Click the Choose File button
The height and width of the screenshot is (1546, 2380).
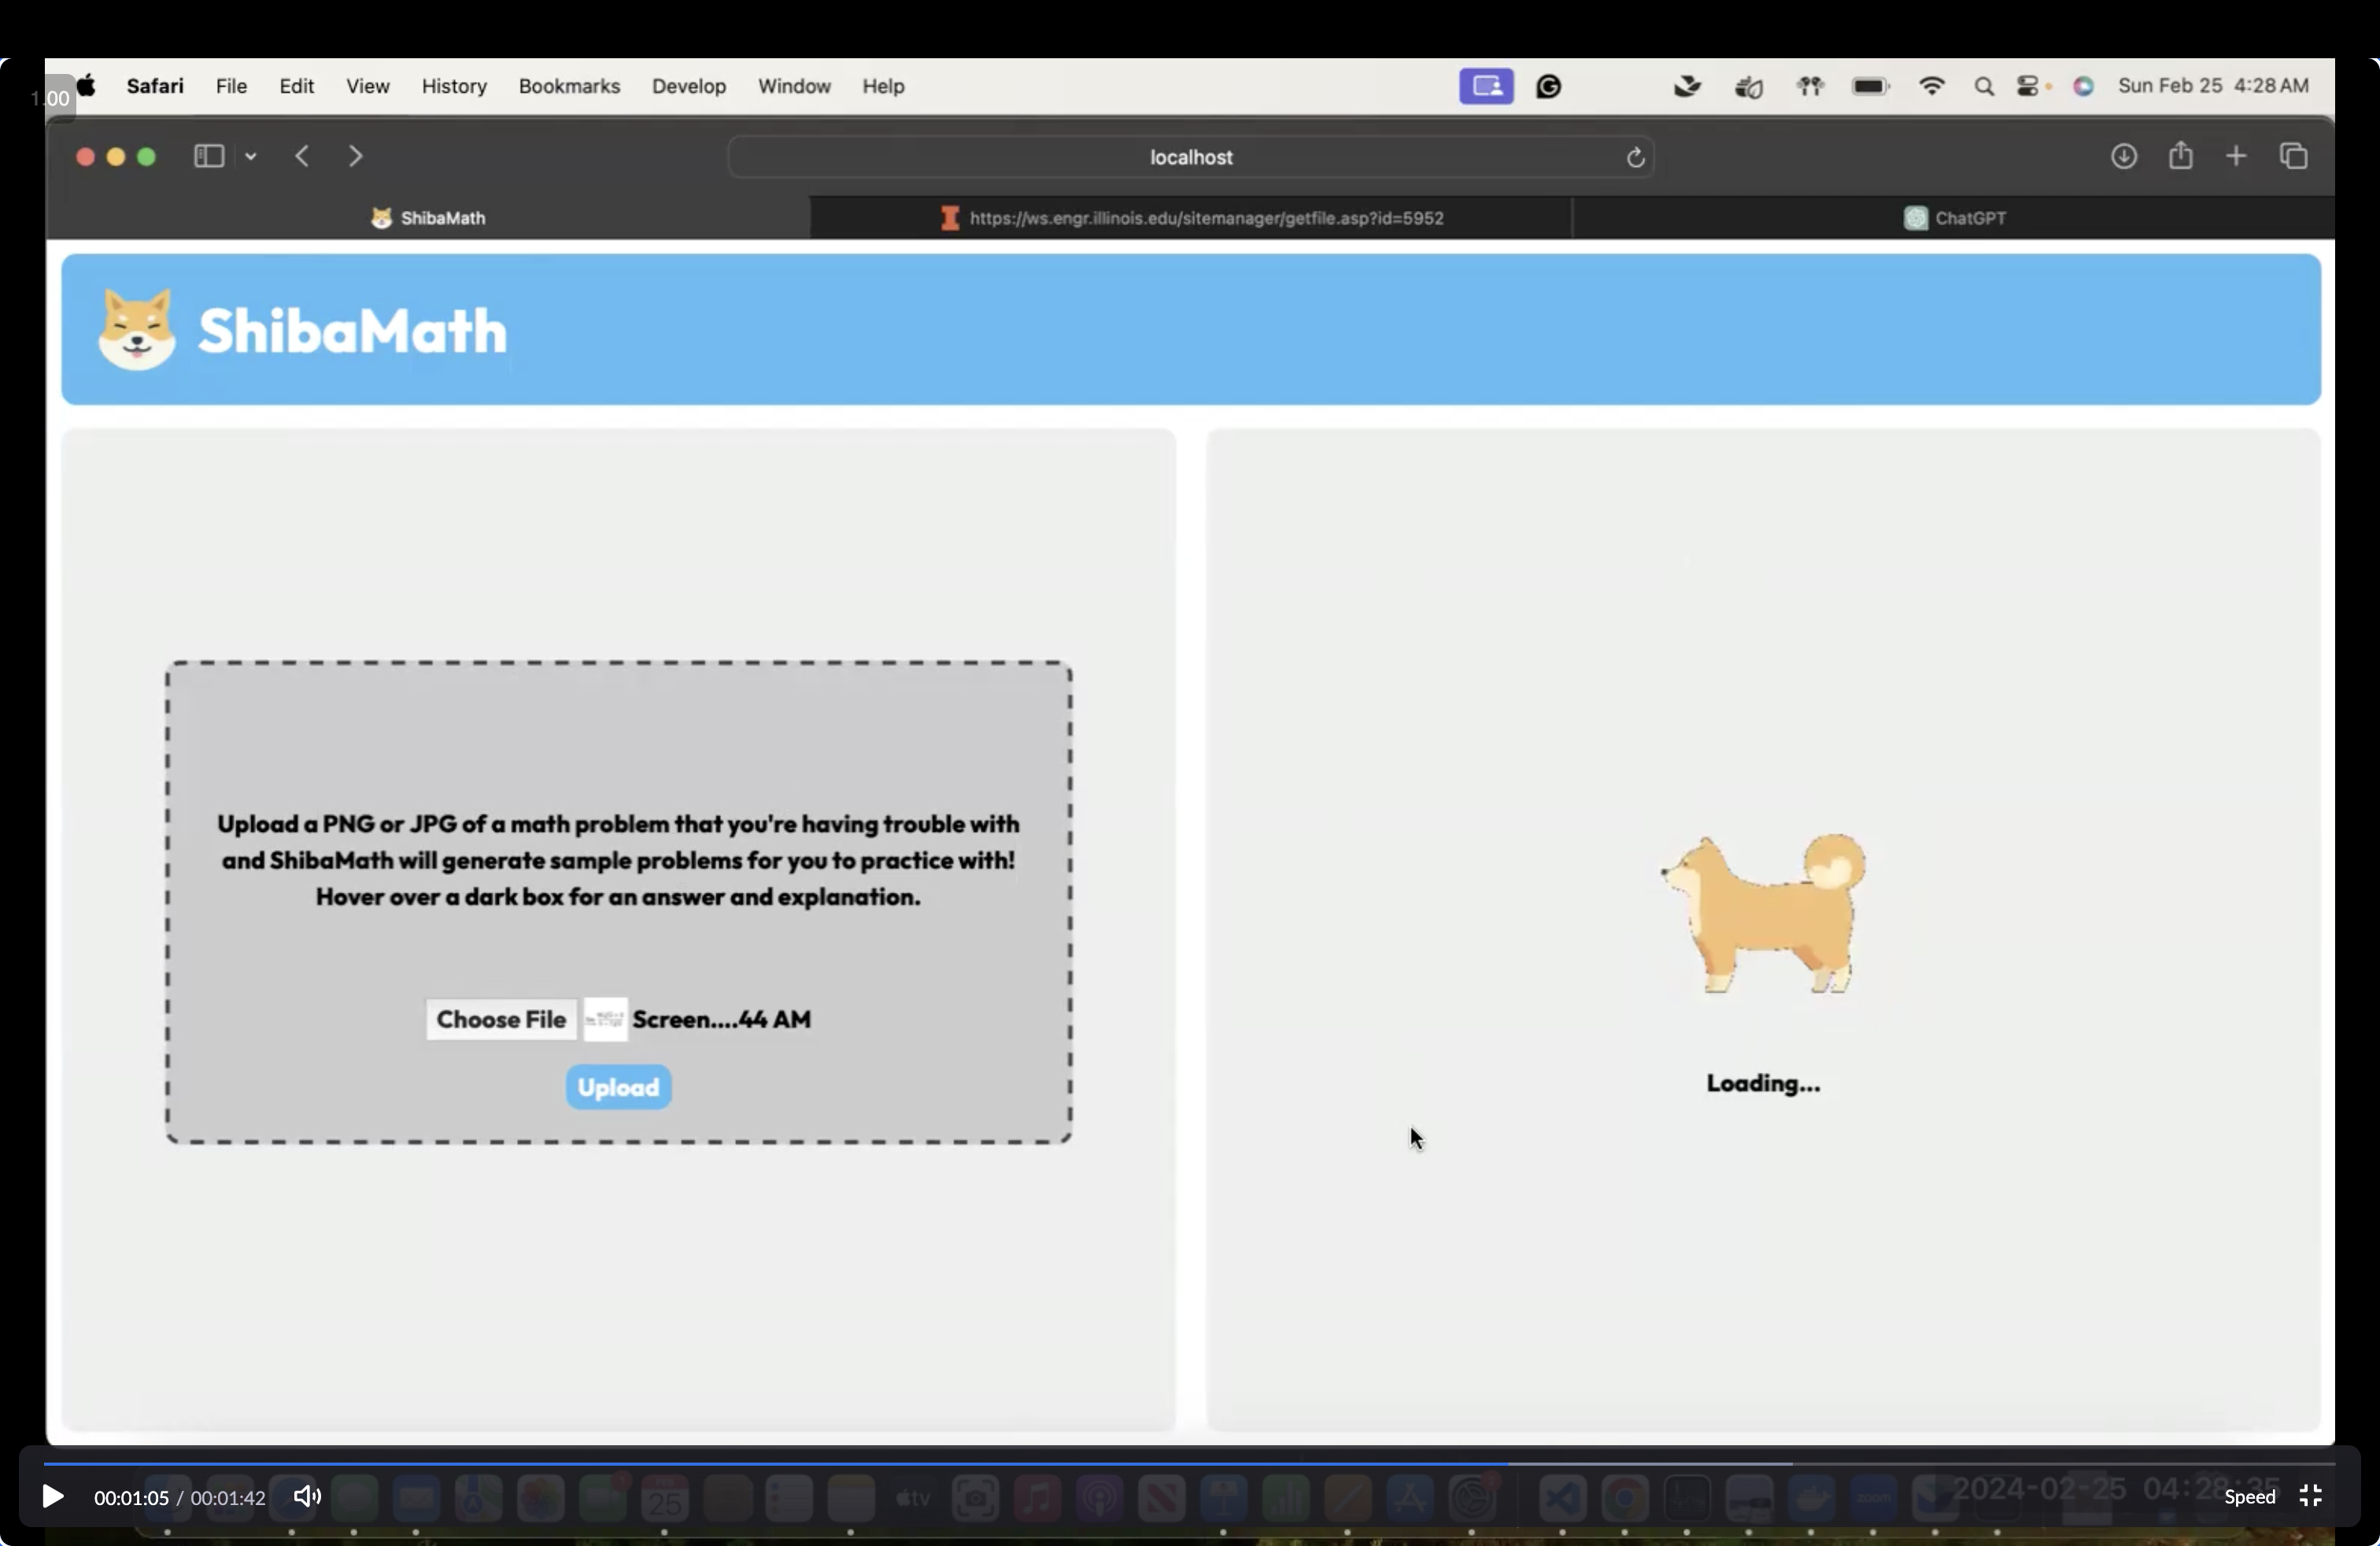(x=501, y=1019)
